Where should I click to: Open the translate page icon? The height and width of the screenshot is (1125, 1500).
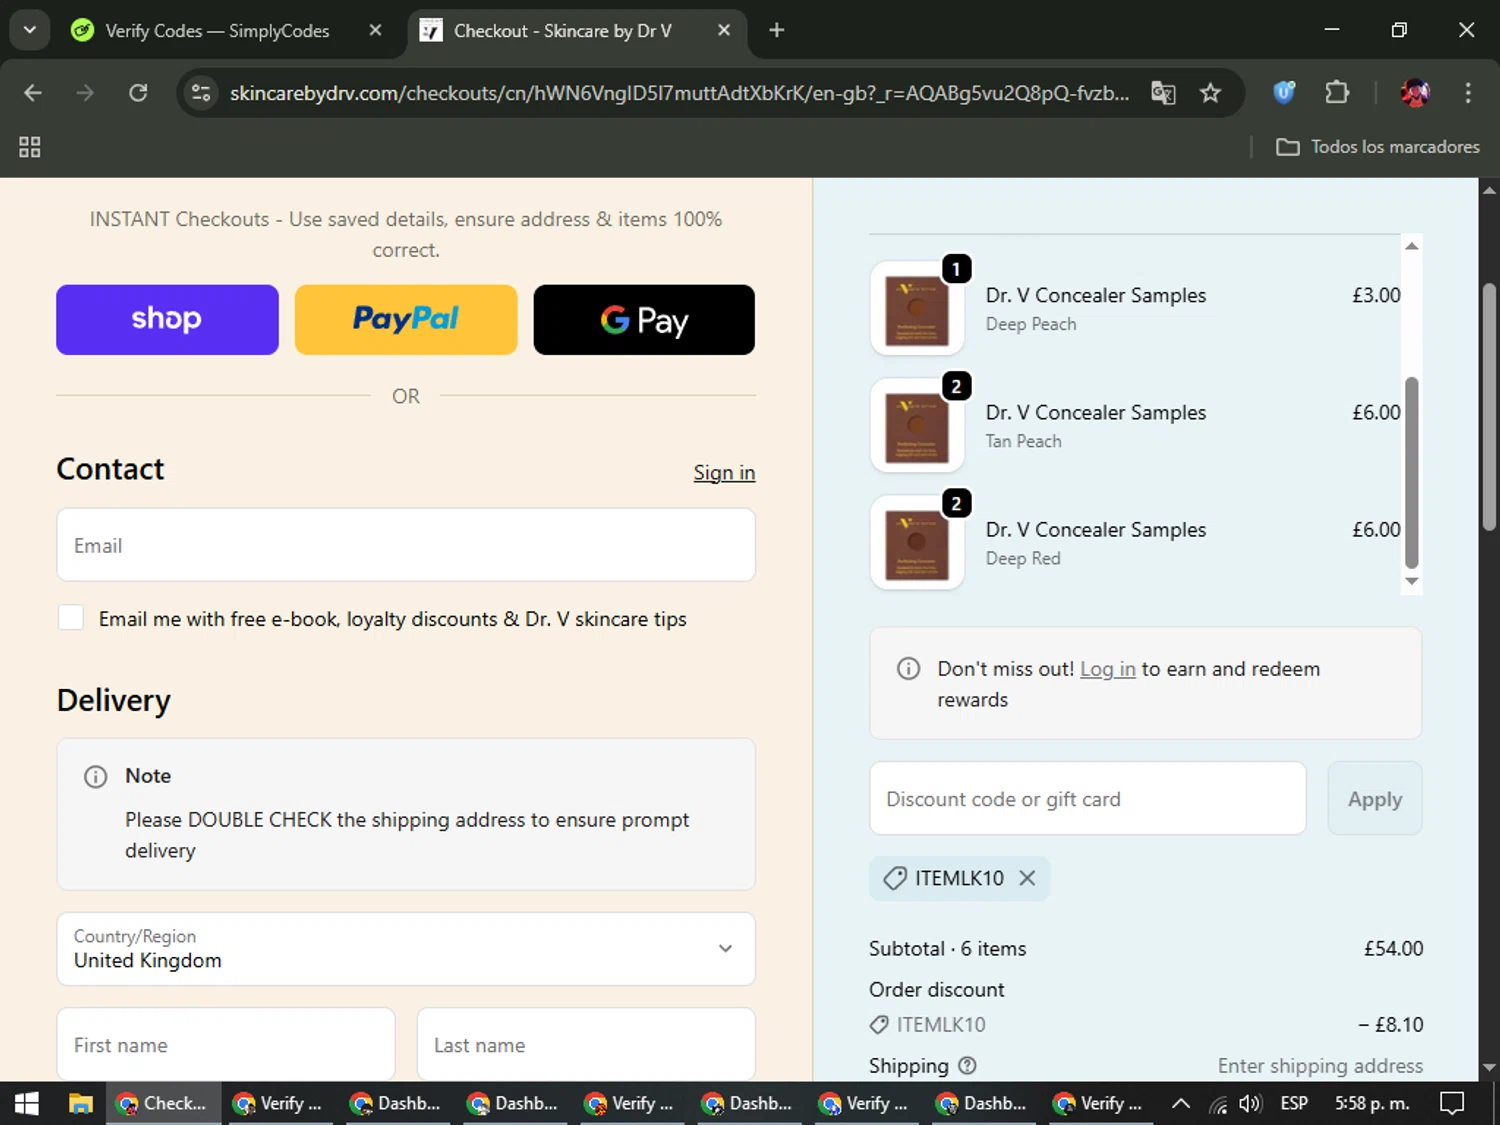pos(1163,93)
